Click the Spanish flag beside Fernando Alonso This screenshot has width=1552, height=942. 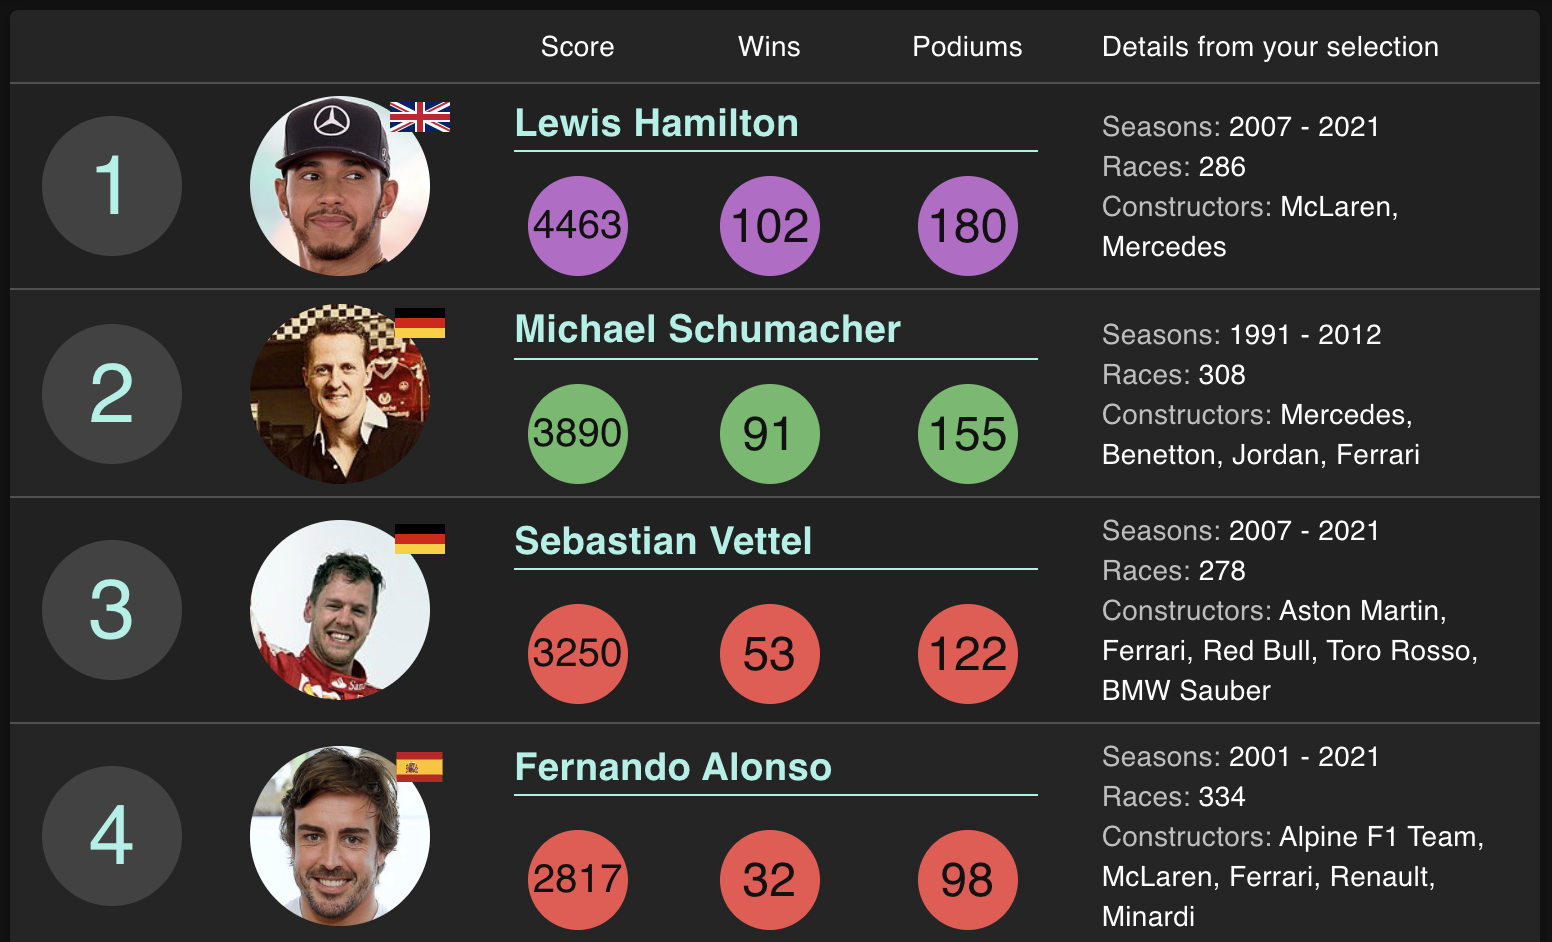click(x=420, y=767)
